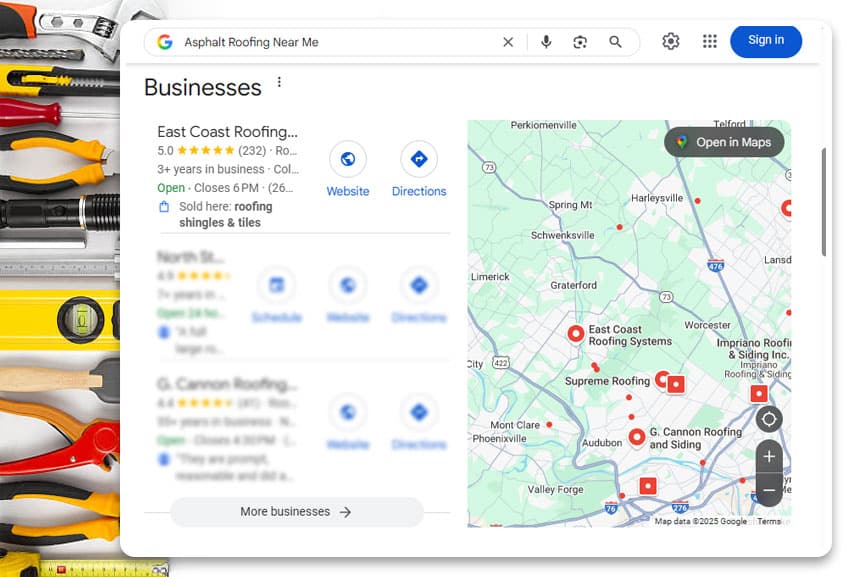The height and width of the screenshot is (577, 850).
Task: Click Website icon for North St listing
Action: tap(348, 285)
